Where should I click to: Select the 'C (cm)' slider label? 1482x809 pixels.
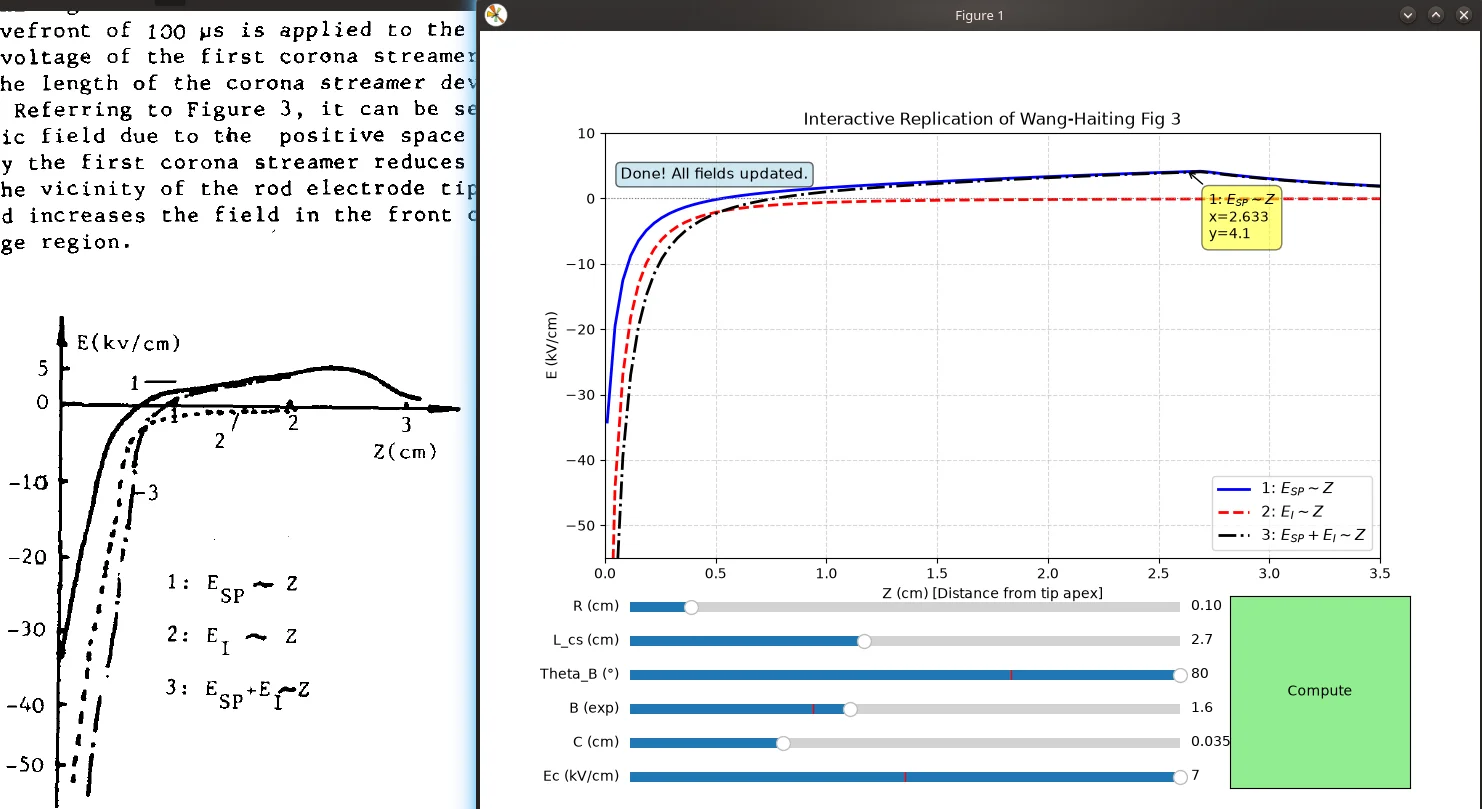597,742
